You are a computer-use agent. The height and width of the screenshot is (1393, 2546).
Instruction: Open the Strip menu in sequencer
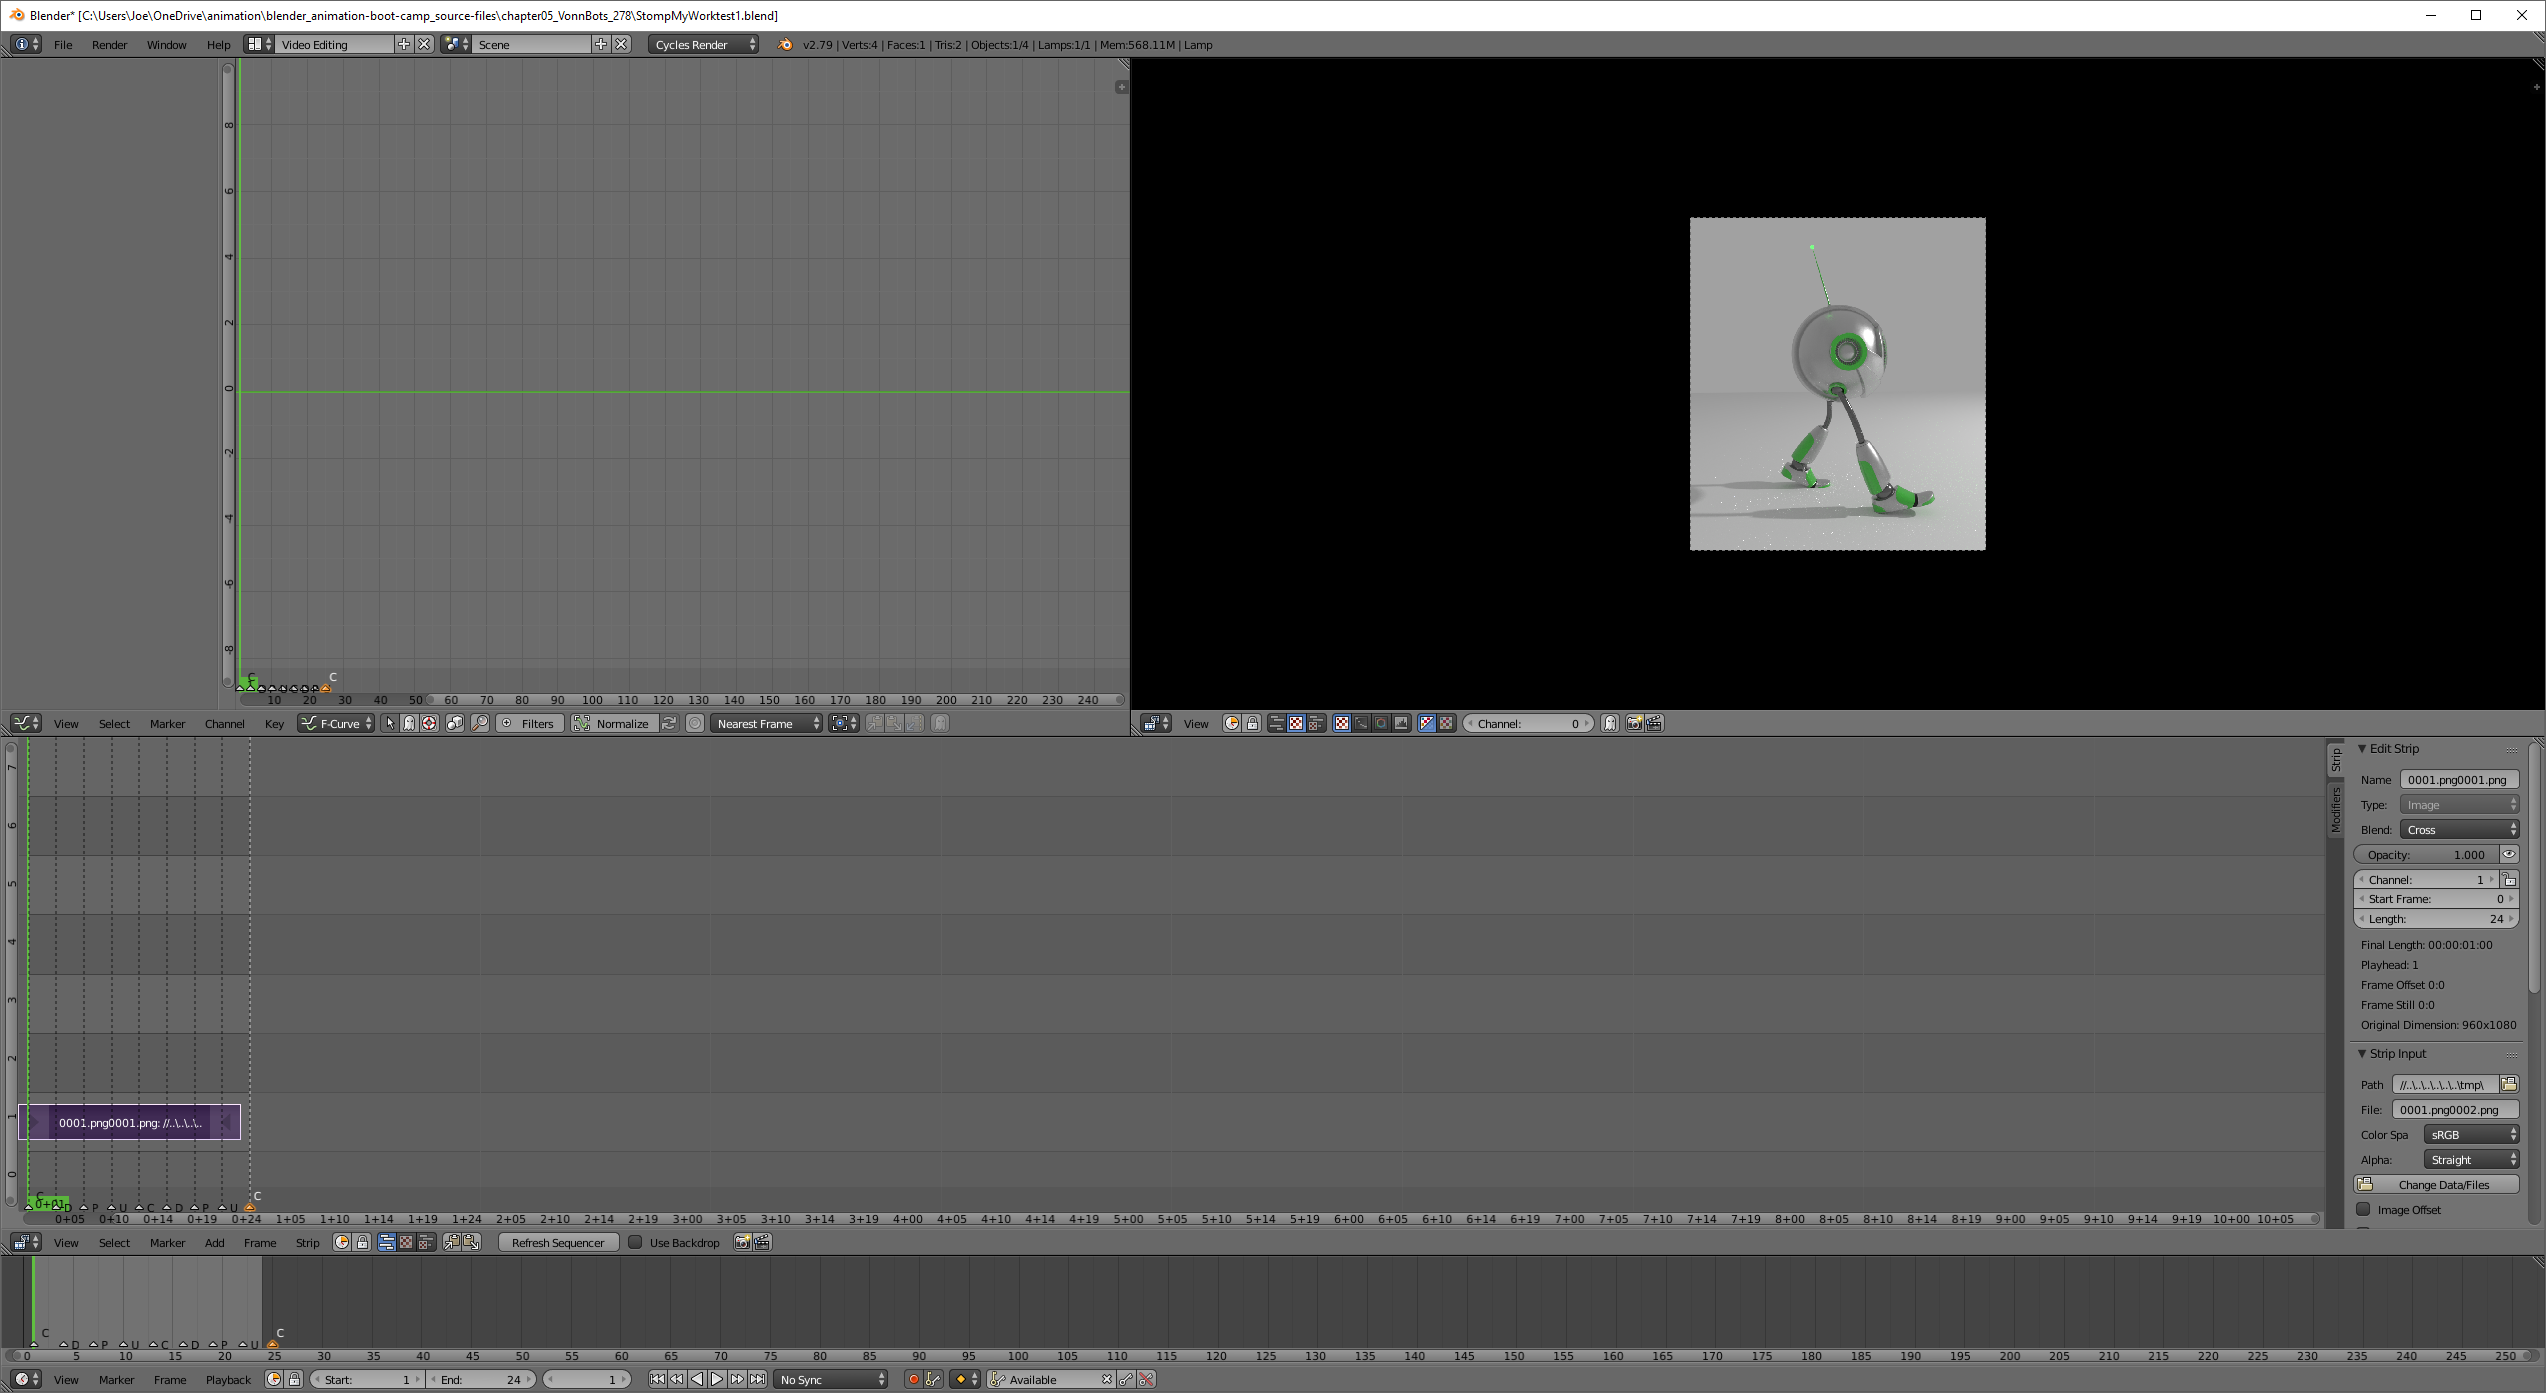[x=307, y=1242]
